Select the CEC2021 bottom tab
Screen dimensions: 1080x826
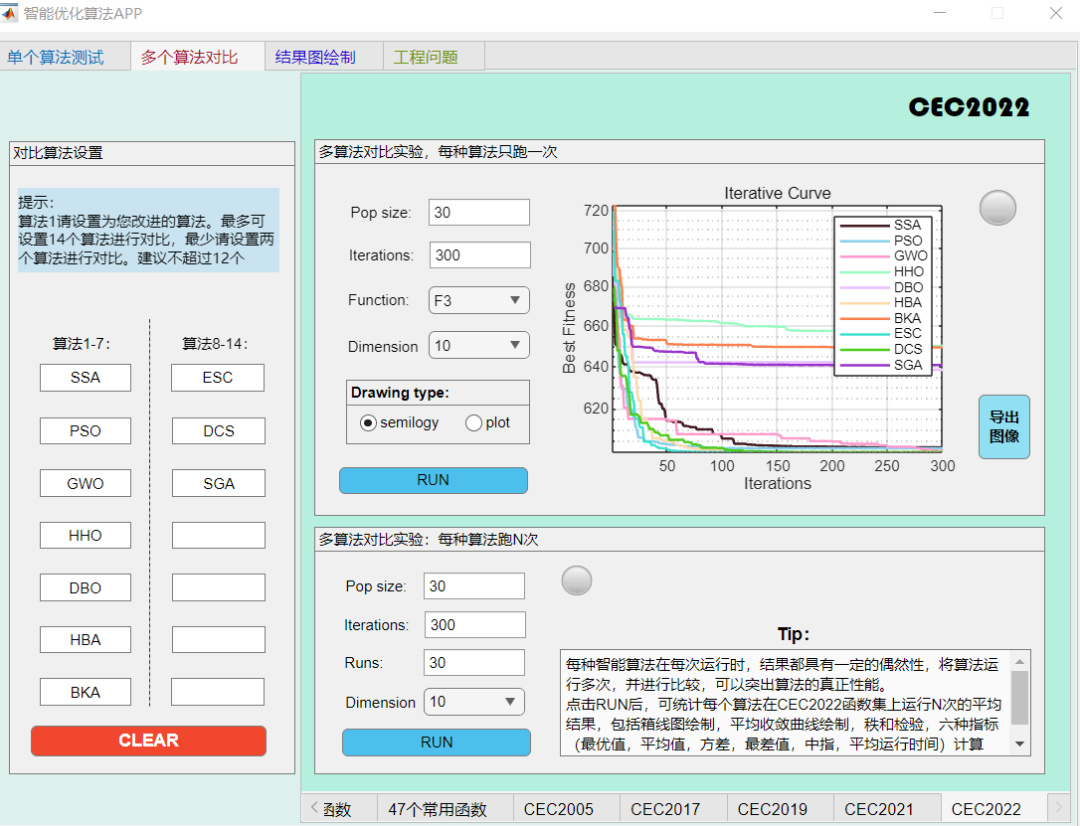pyautogui.click(x=879, y=809)
